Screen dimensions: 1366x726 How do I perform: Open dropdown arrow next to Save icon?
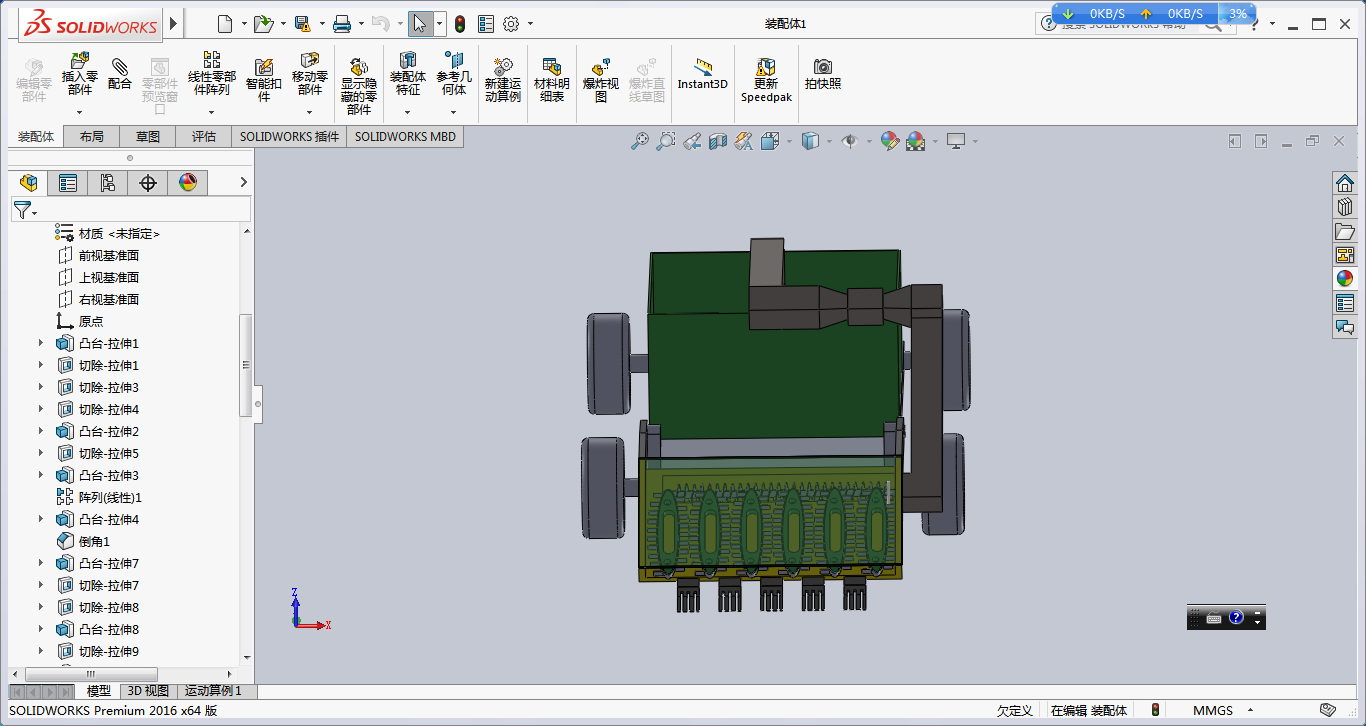pos(322,24)
